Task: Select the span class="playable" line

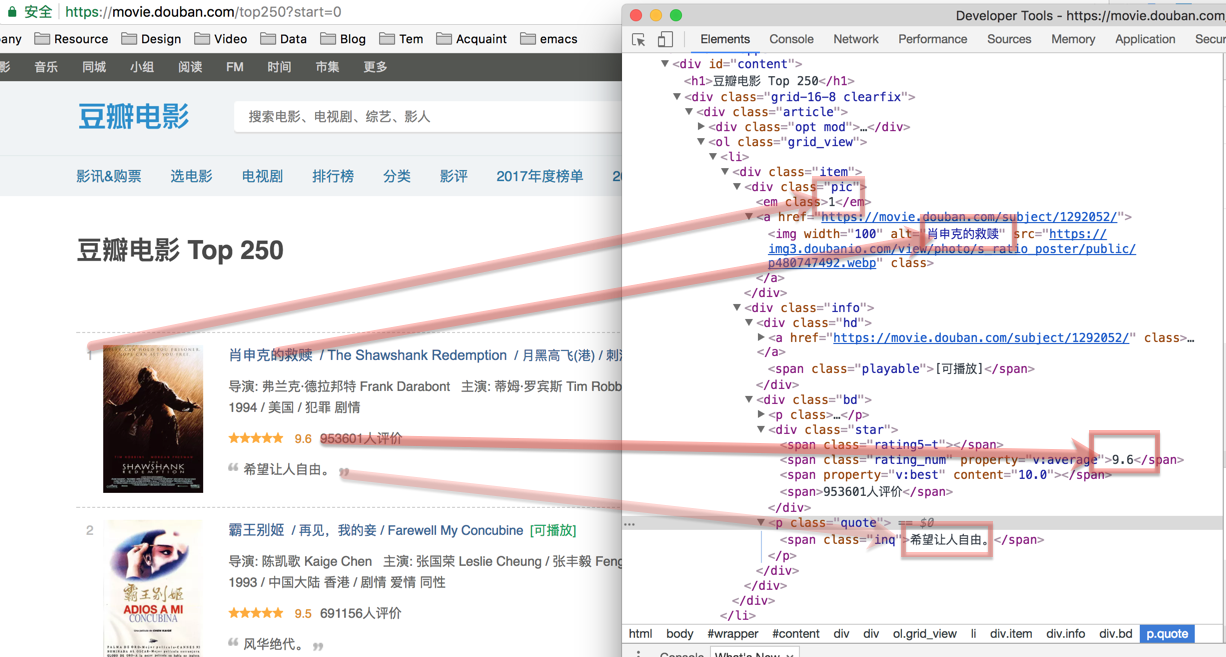Action: 901,369
